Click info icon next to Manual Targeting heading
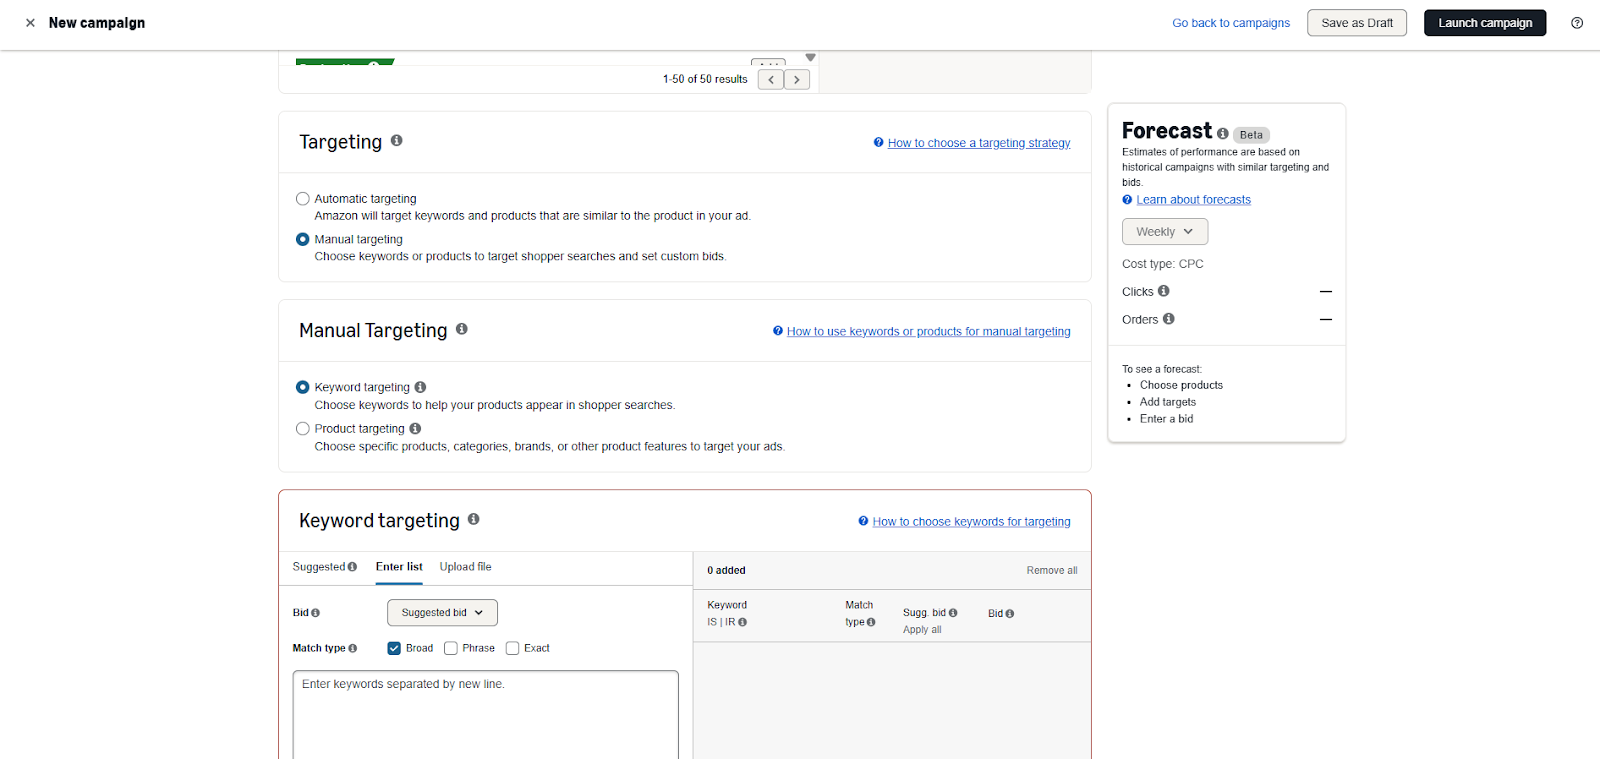1600x759 pixels. click(x=462, y=329)
